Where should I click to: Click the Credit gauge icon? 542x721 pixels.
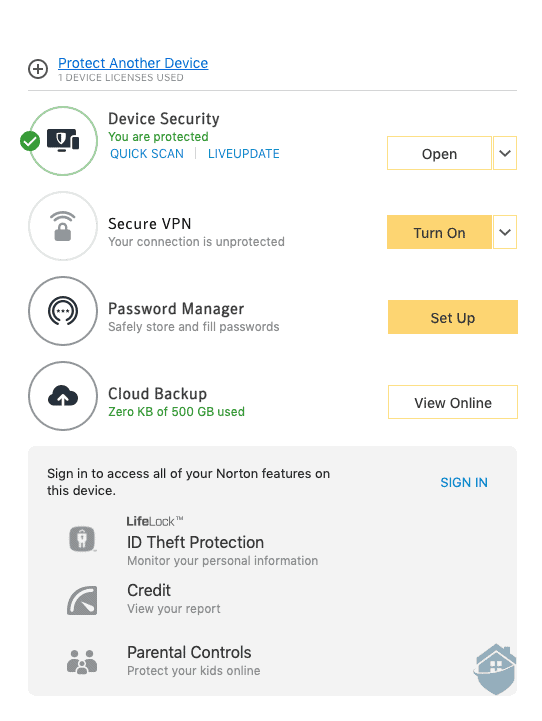click(x=82, y=601)
